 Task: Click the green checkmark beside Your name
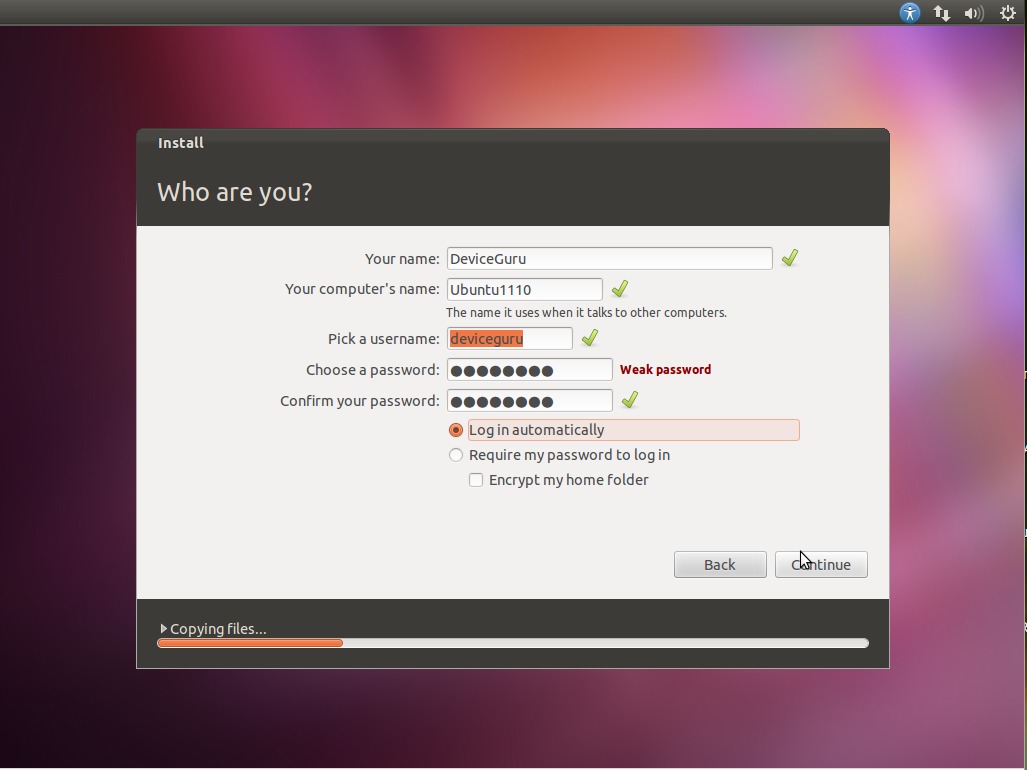tap(790, 257)
